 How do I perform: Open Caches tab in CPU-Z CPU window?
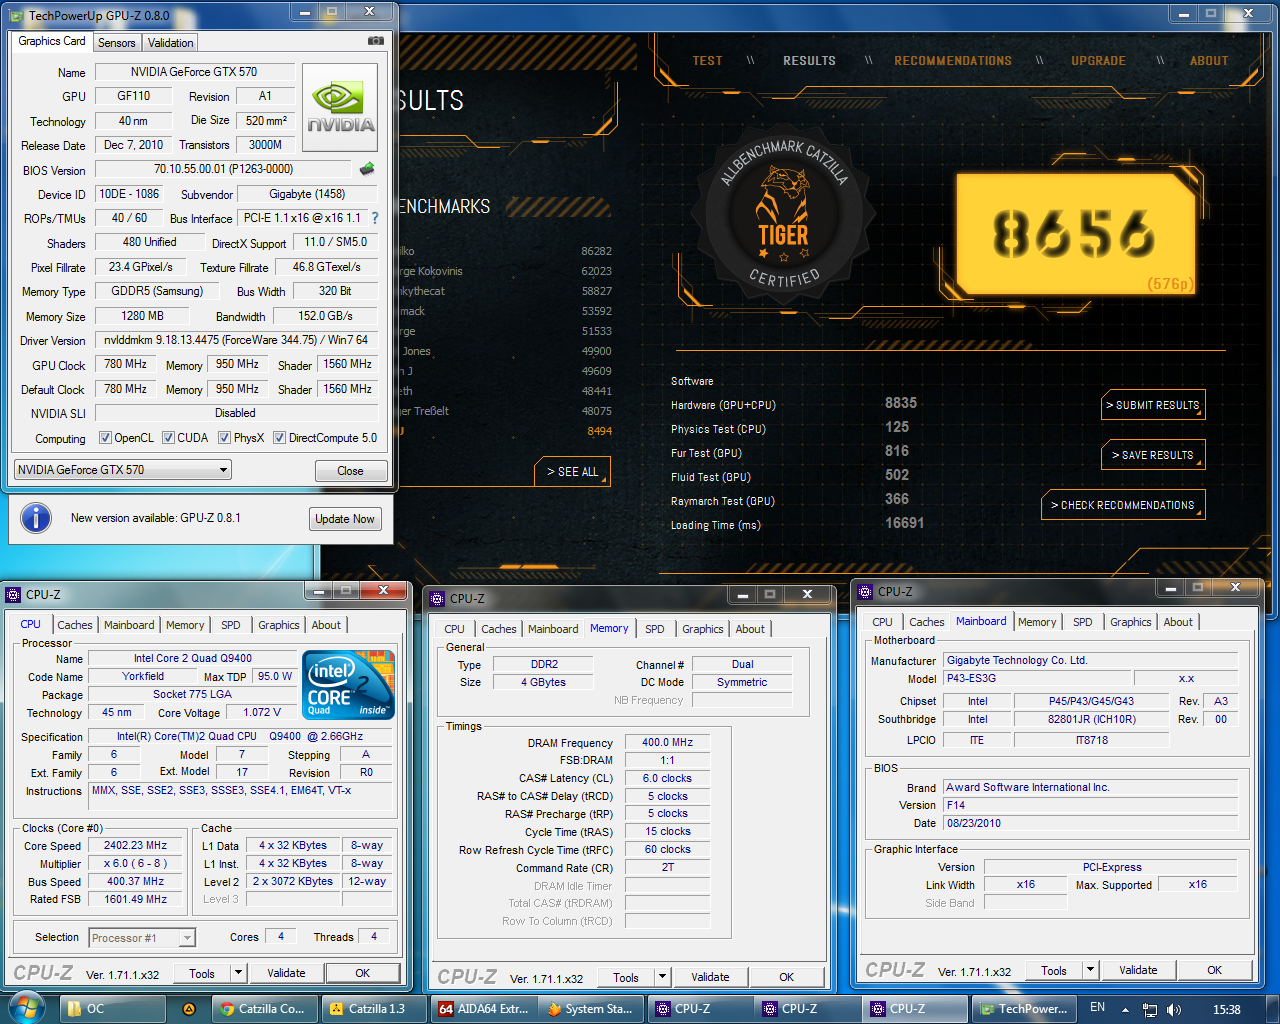coord(74,625)
